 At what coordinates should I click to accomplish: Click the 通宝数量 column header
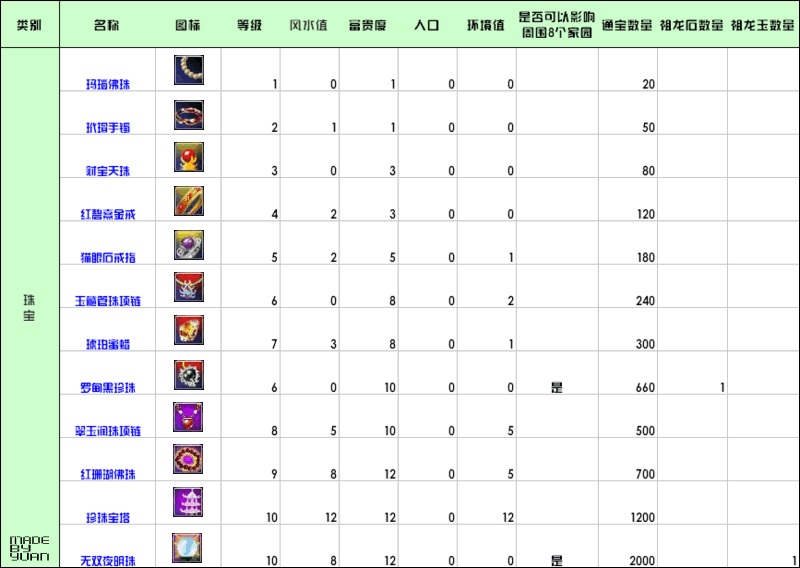pyautogui.click(x=628, y=25)
